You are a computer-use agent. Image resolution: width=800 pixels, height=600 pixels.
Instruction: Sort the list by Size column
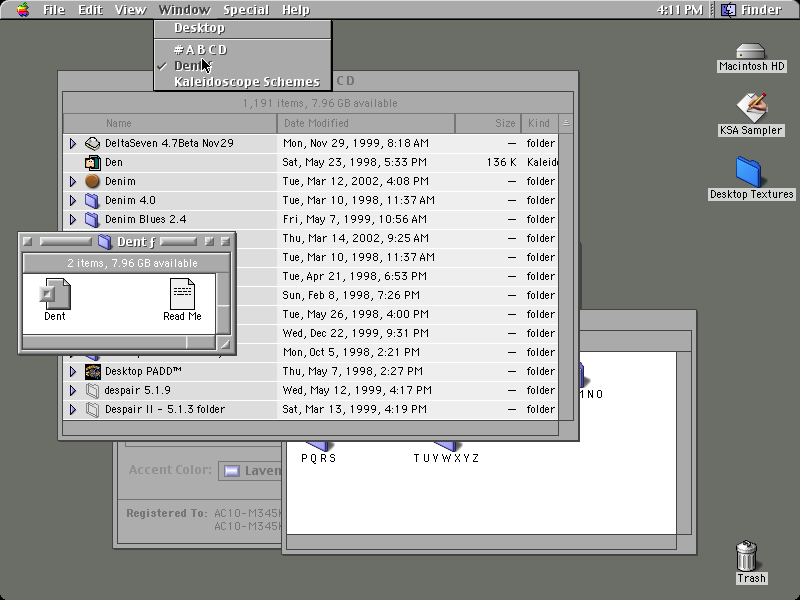click(x=488, y=123)
